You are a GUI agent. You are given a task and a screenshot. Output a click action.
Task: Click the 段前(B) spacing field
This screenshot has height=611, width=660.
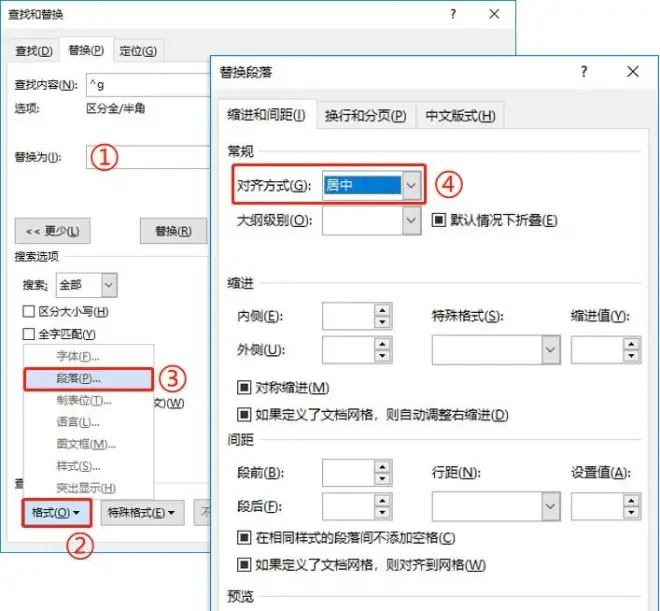tap(348, 473)
